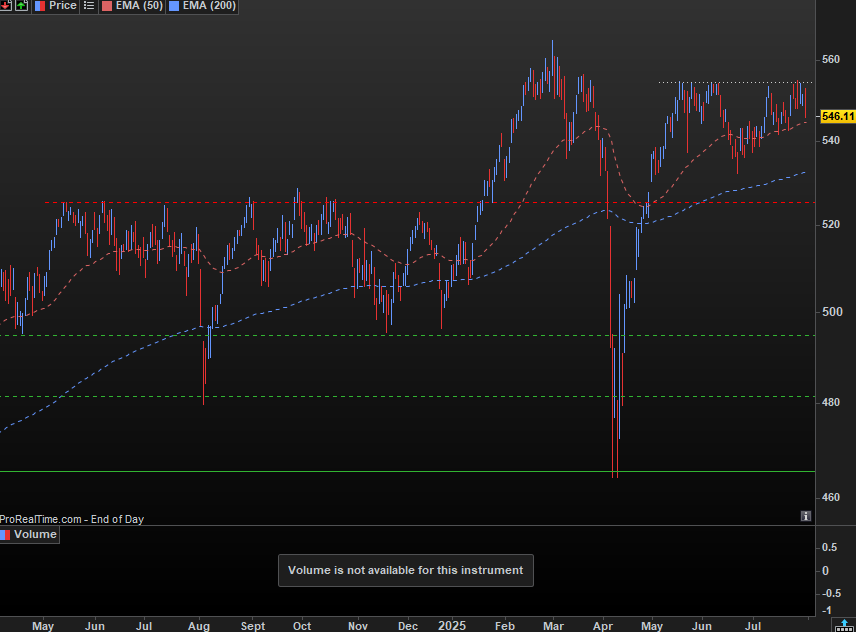Screen dimensions: 856x632
Task: Open the Volume panel label
Action: click(x=35, y=534)
